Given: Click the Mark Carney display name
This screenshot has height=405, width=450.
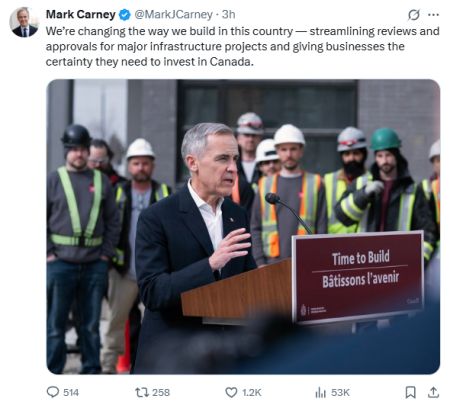Looking at the screenshot, I should pyautogui.click(x=81, y=15).
